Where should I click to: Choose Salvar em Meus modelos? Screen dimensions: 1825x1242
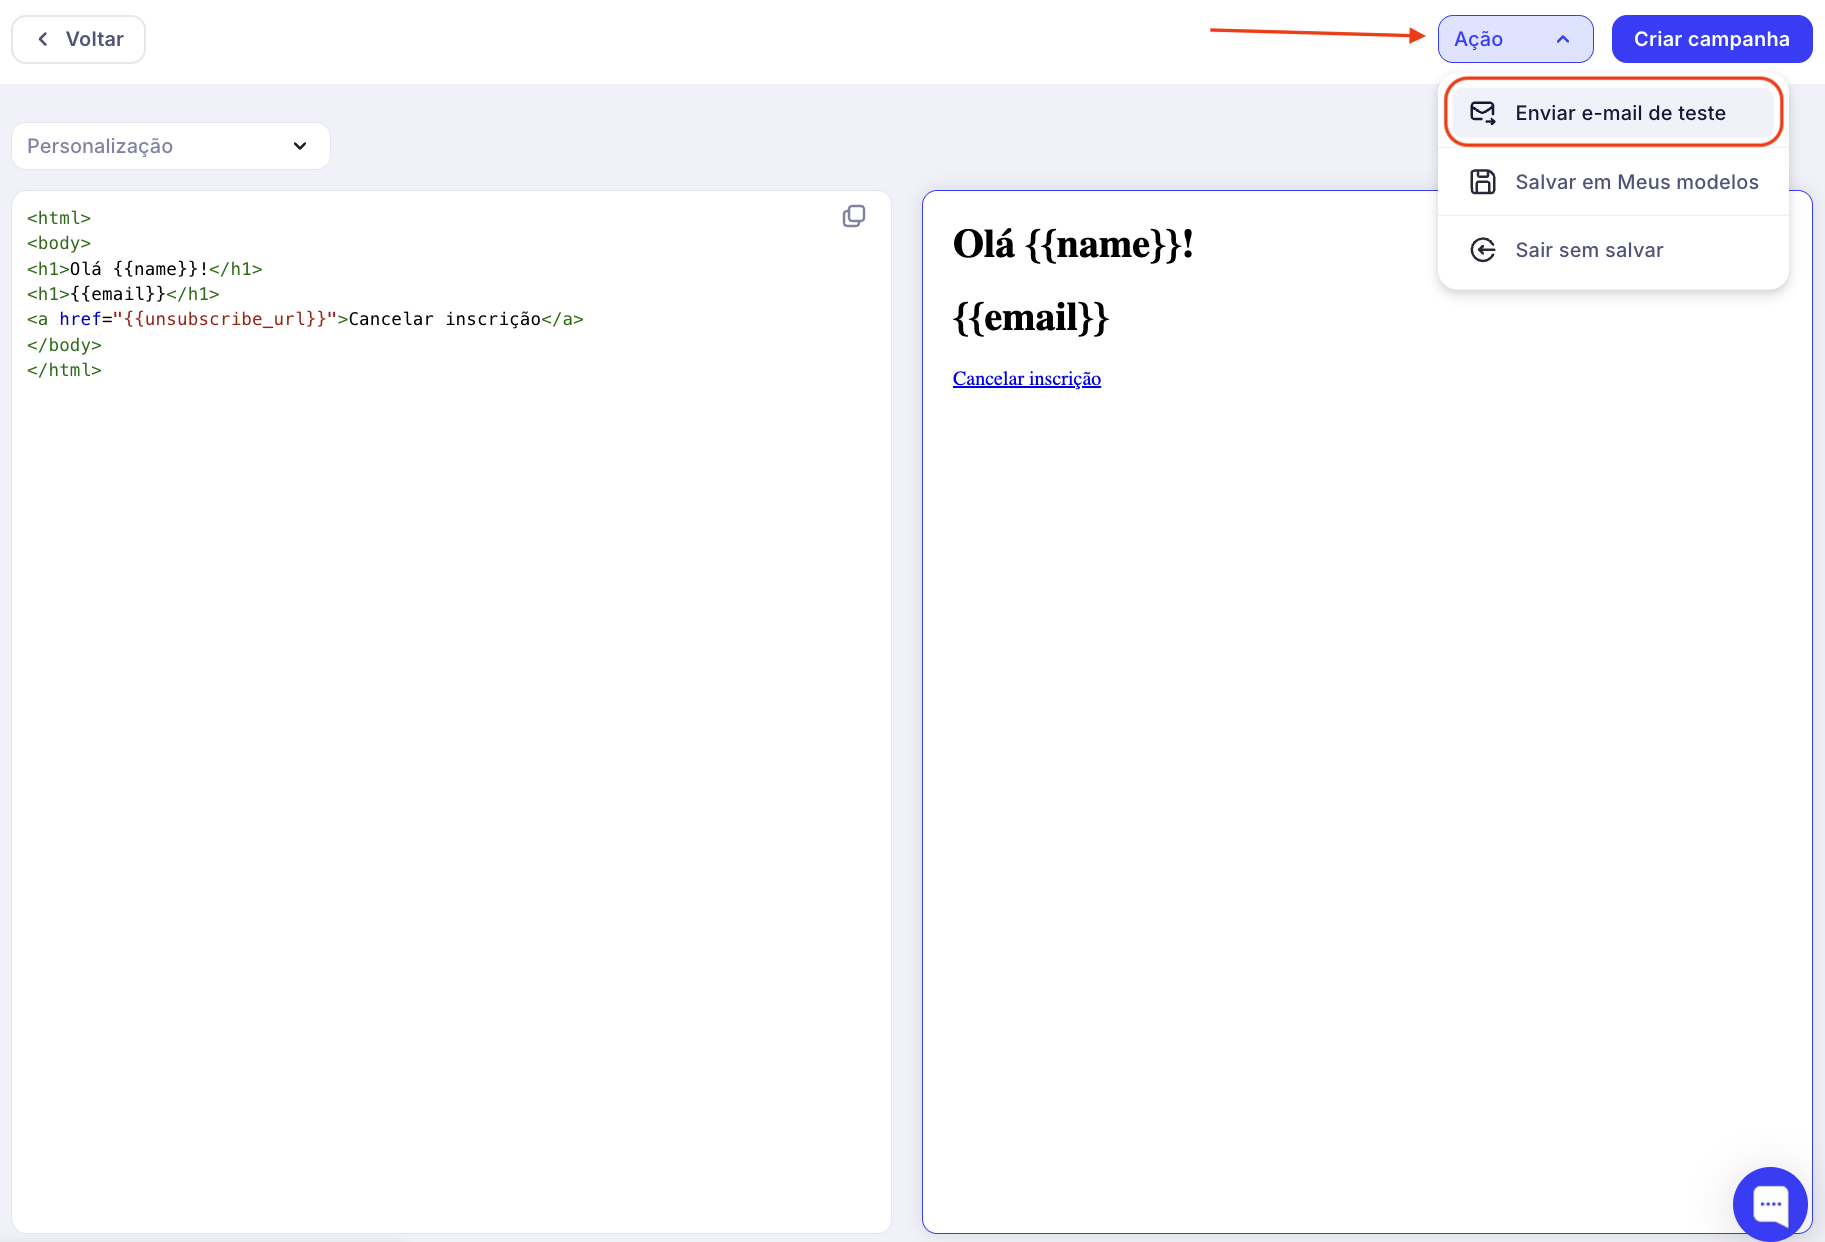point(1636,182)
